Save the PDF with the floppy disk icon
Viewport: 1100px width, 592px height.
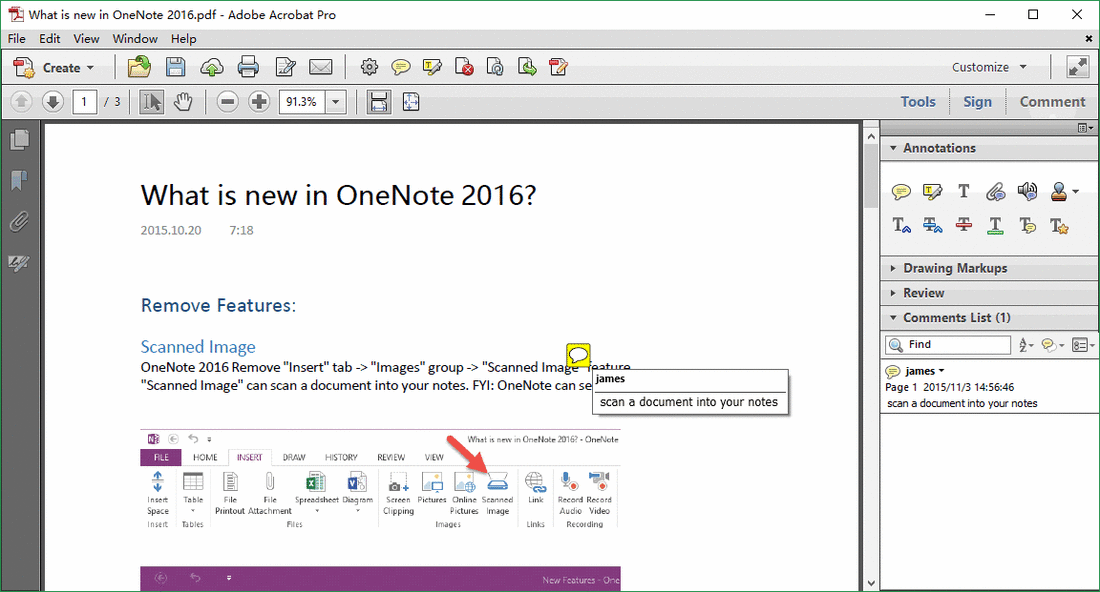175,67
